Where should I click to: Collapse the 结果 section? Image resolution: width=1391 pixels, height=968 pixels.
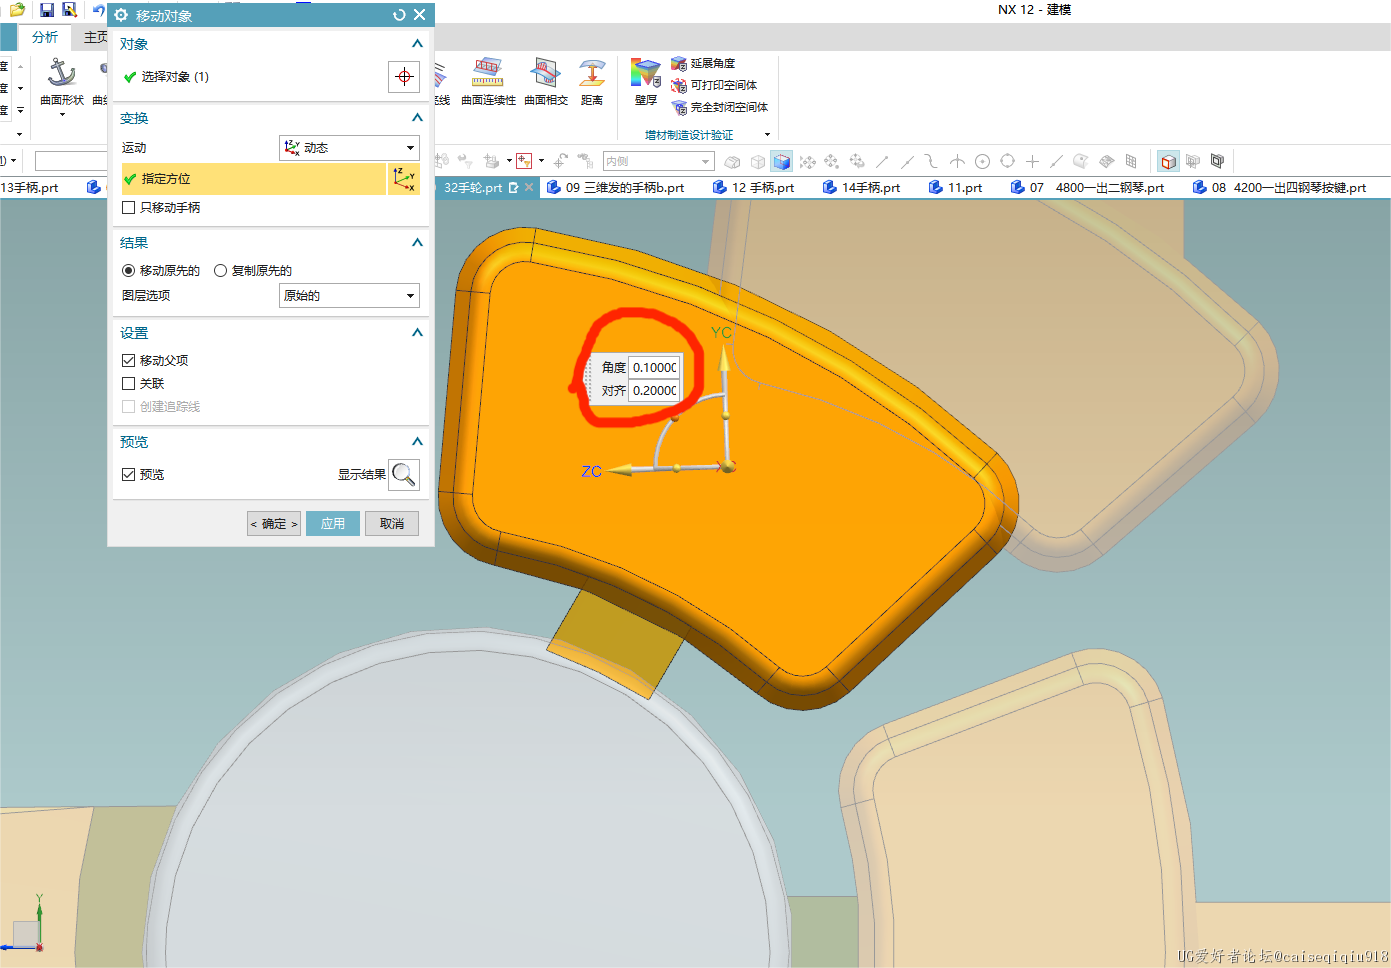click(x=417, y=243)
